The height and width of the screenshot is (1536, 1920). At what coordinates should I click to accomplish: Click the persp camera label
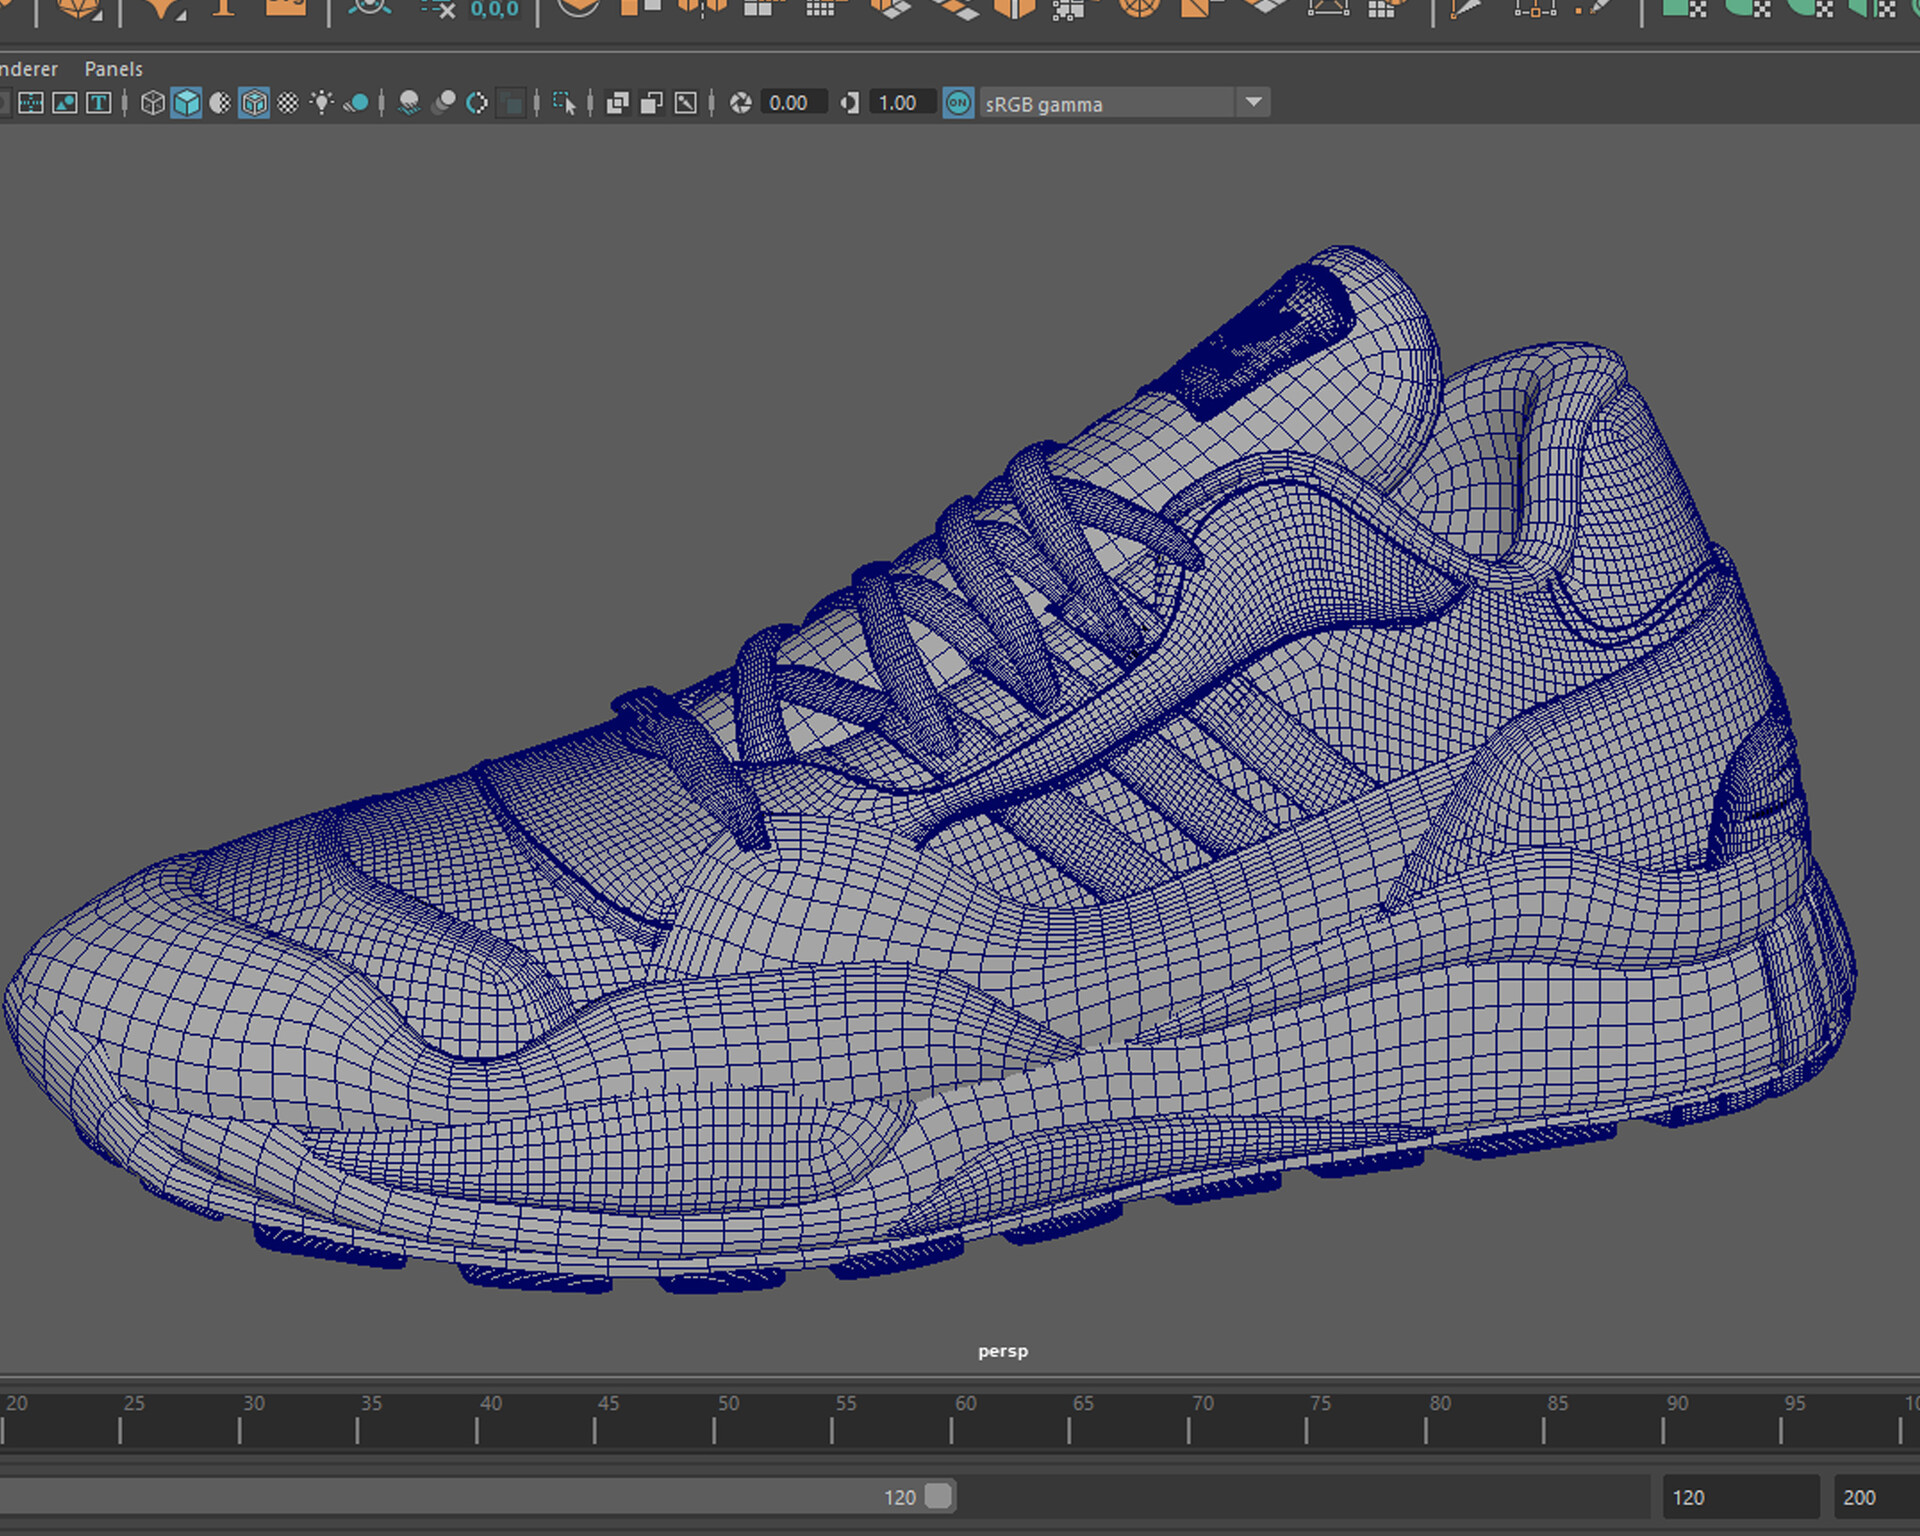[1001, 1350]
